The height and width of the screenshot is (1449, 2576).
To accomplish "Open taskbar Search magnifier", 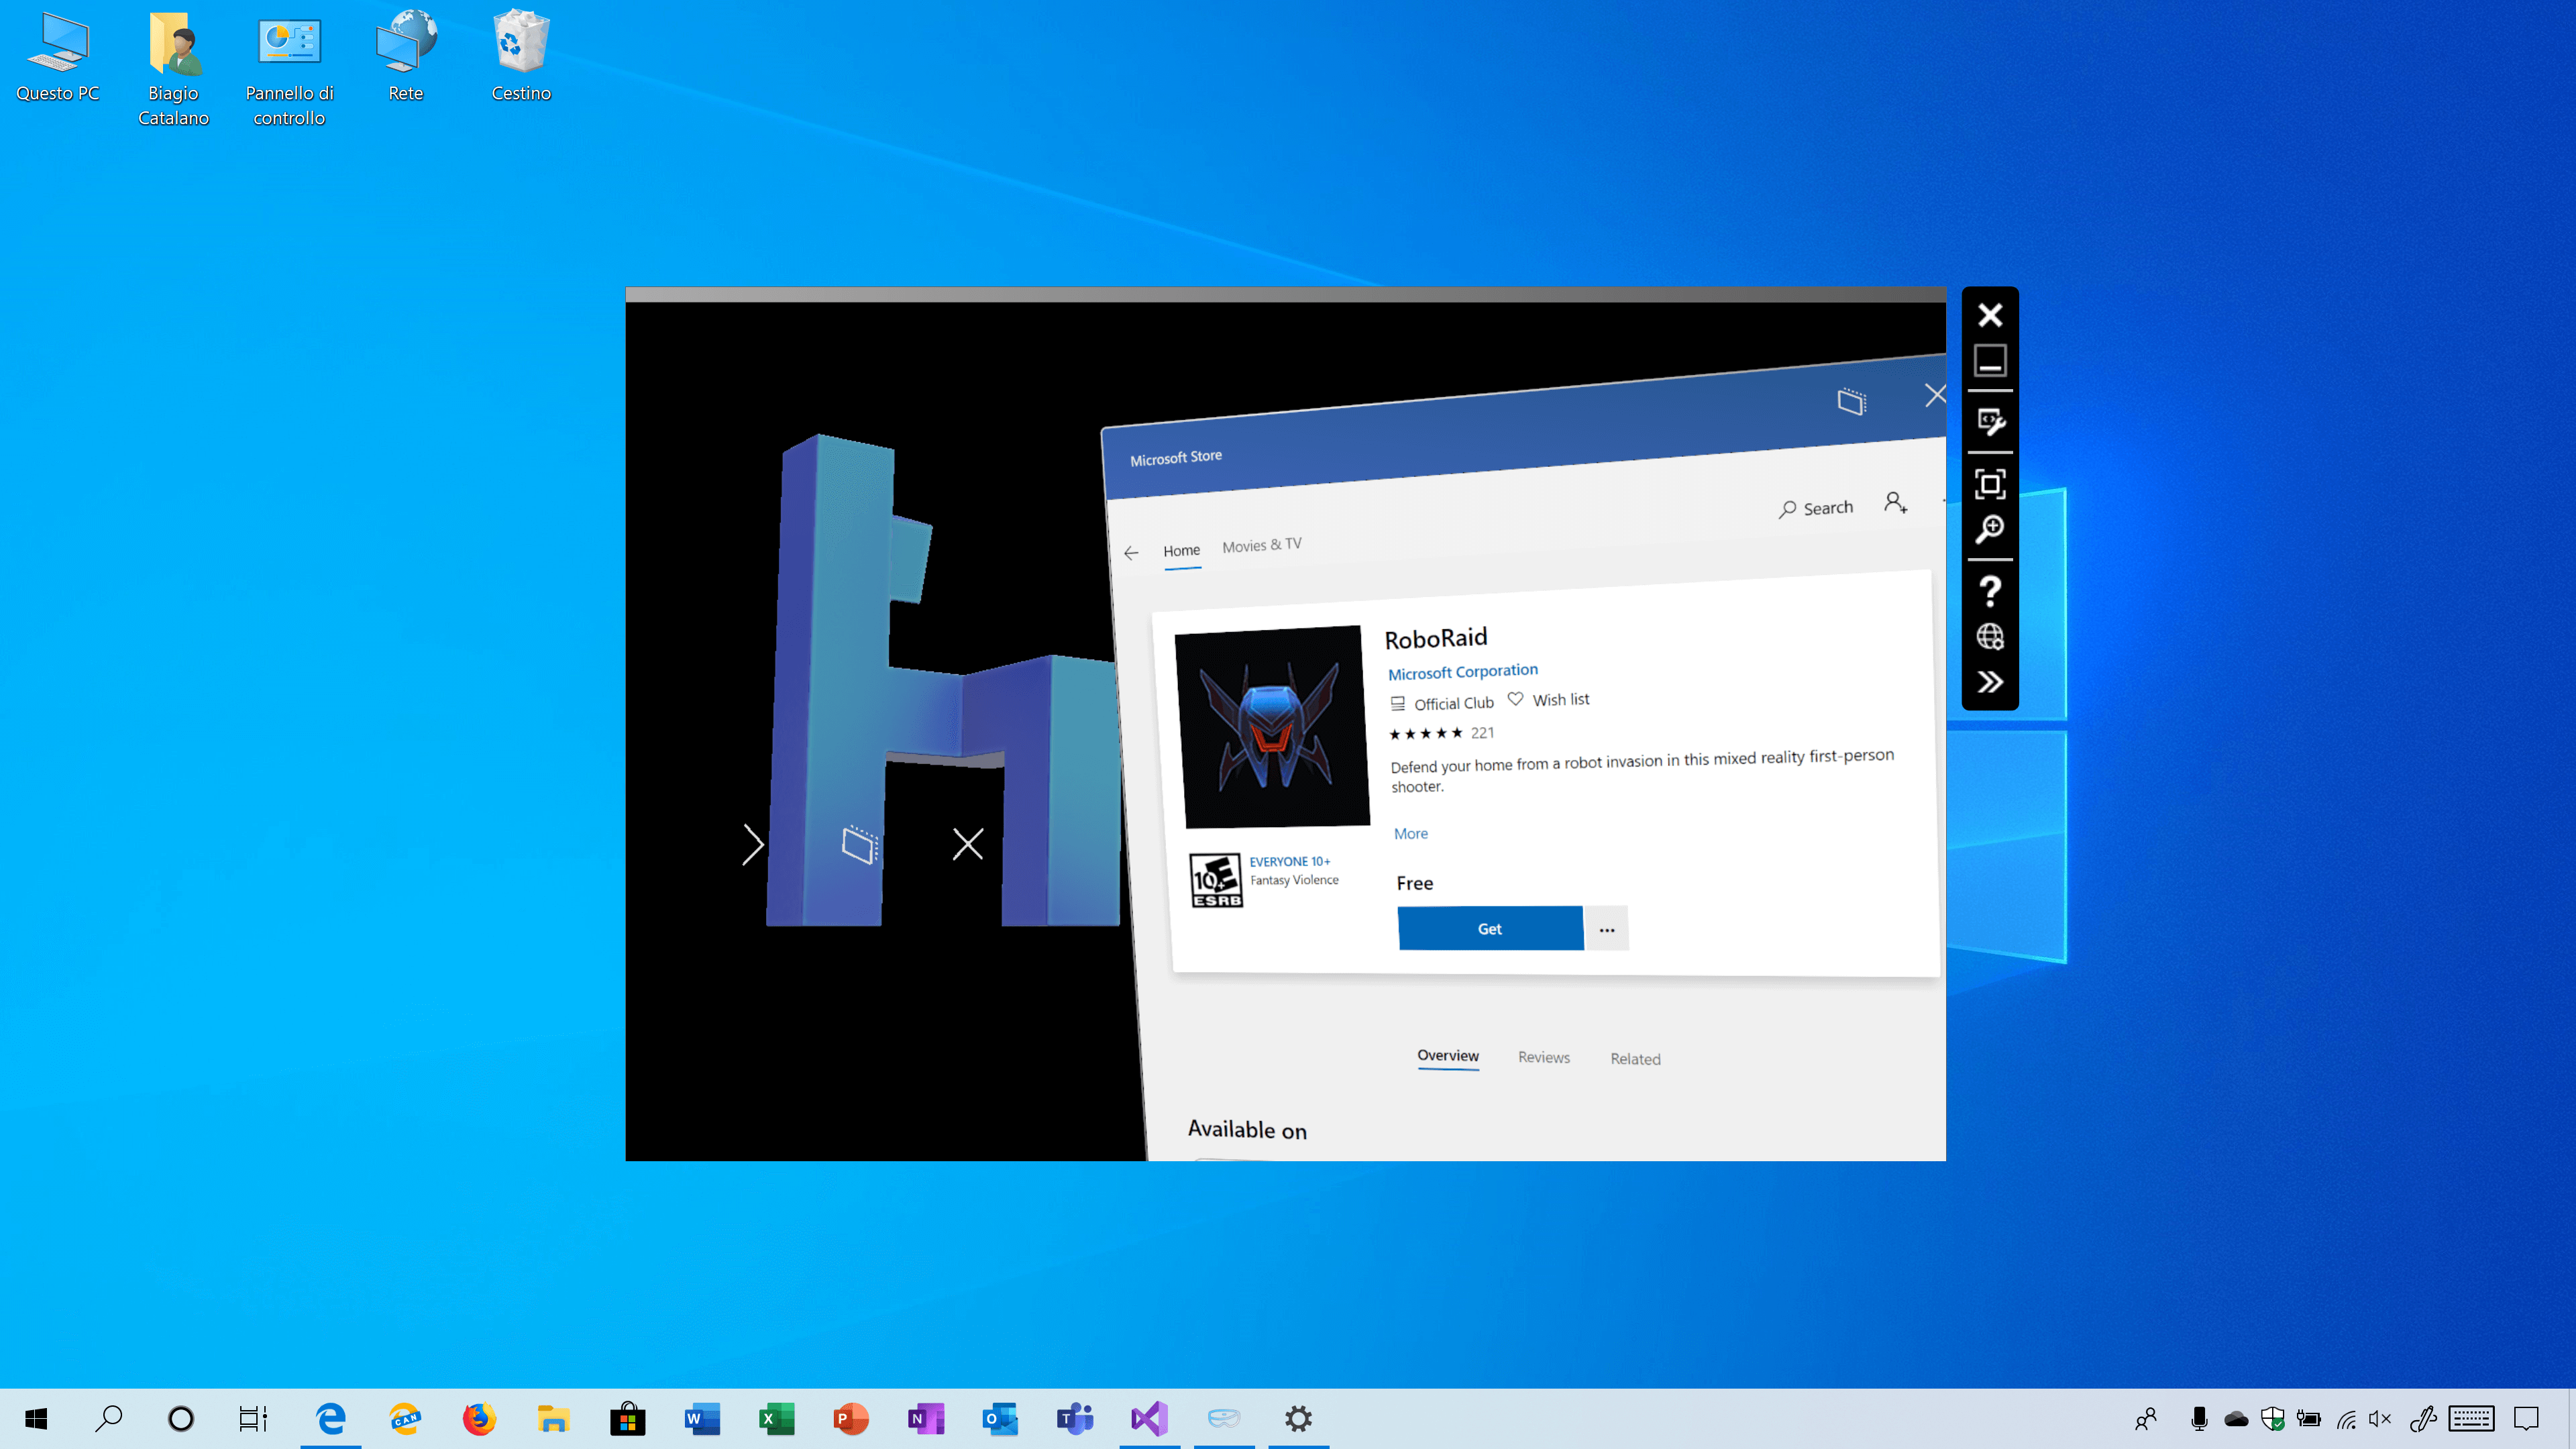I will 108,1418.
